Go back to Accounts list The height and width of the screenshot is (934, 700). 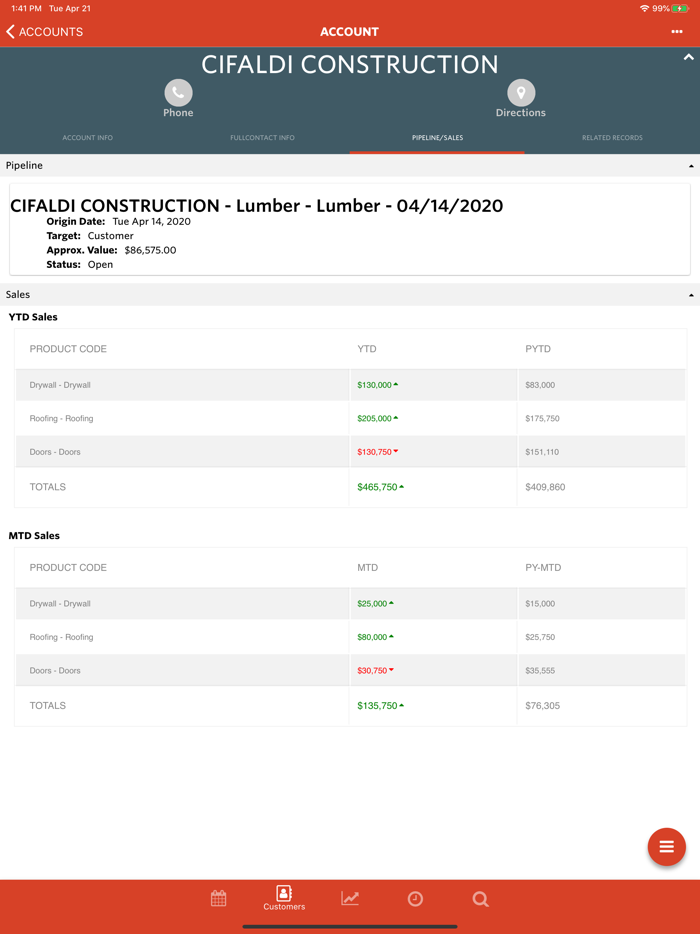pos(45,32)
